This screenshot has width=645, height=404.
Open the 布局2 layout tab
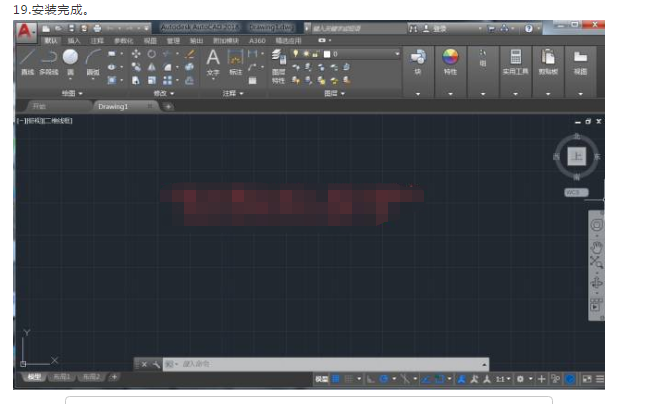91,377
